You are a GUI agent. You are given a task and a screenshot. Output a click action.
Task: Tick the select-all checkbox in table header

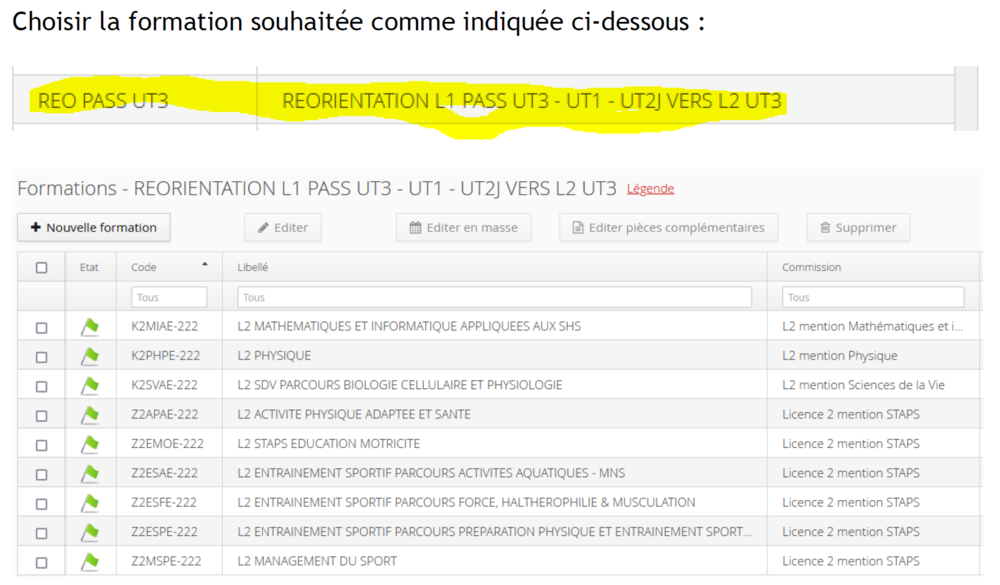41,268
